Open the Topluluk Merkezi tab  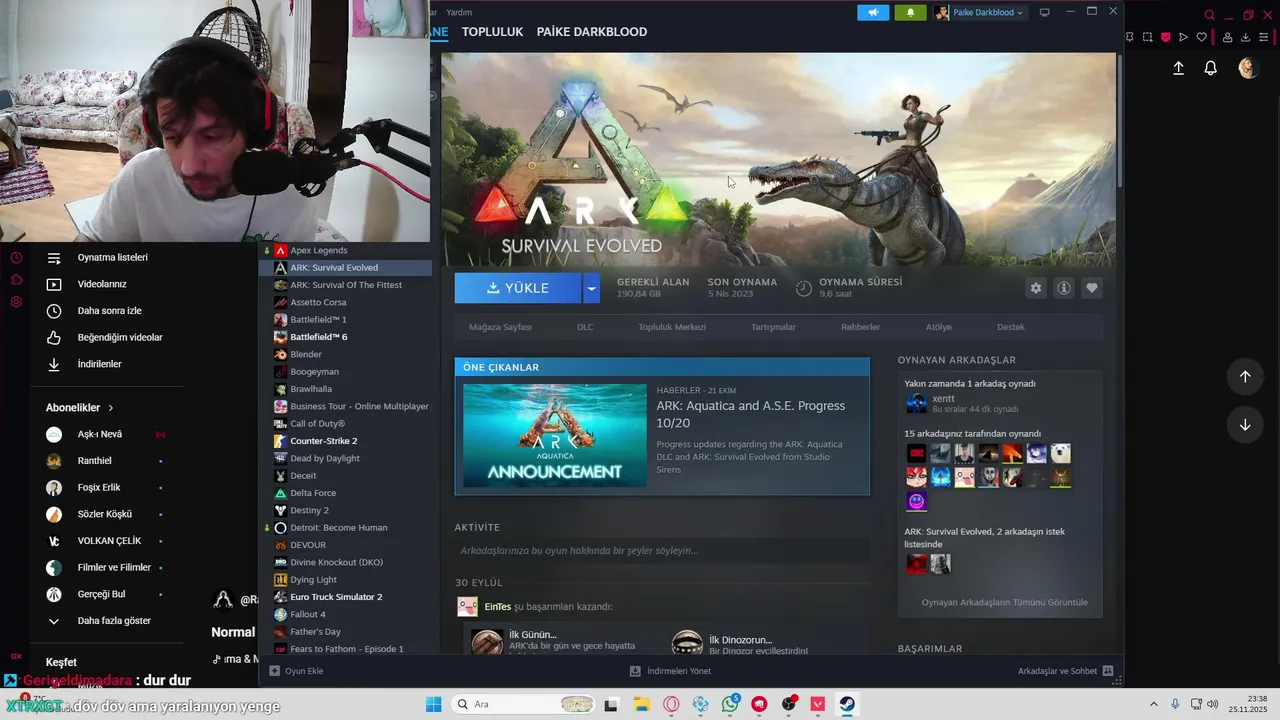(x=672, y=327)
